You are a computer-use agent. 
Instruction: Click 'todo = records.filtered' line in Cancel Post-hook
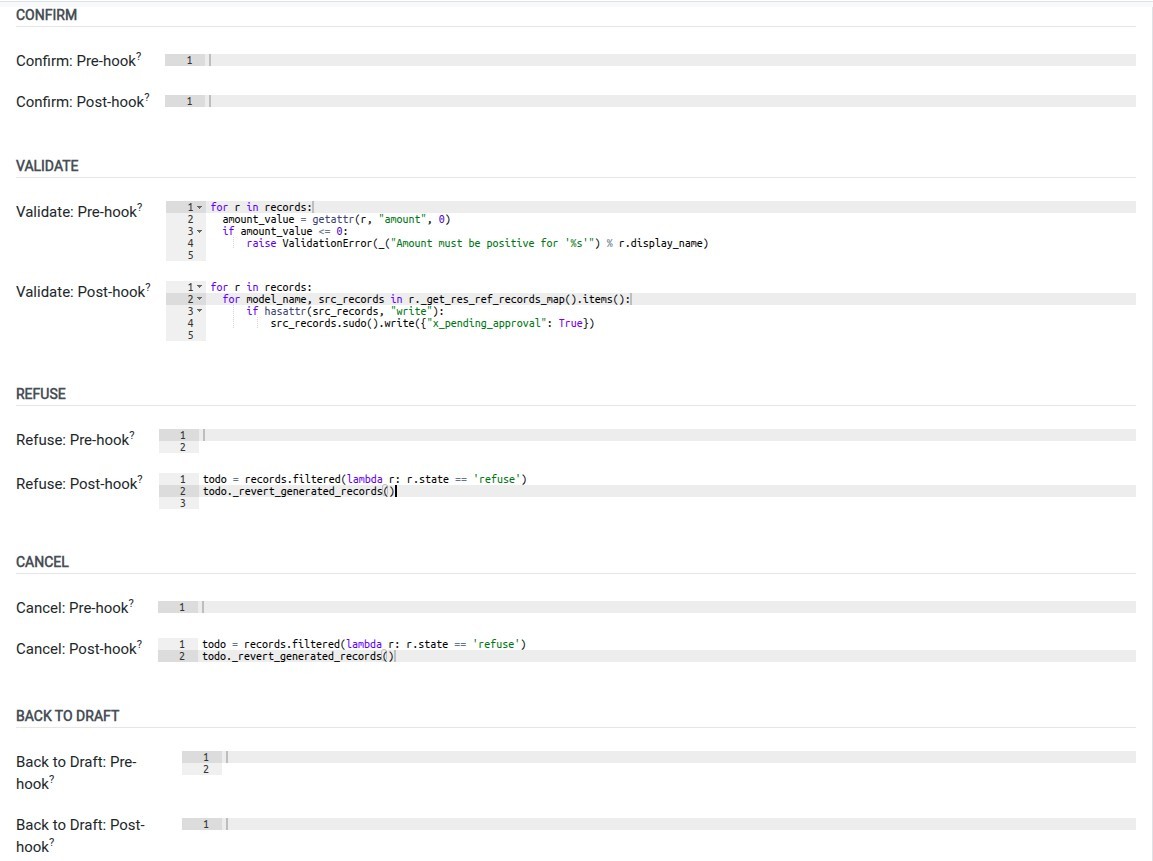pyautogui.click(x=364, y=644)
